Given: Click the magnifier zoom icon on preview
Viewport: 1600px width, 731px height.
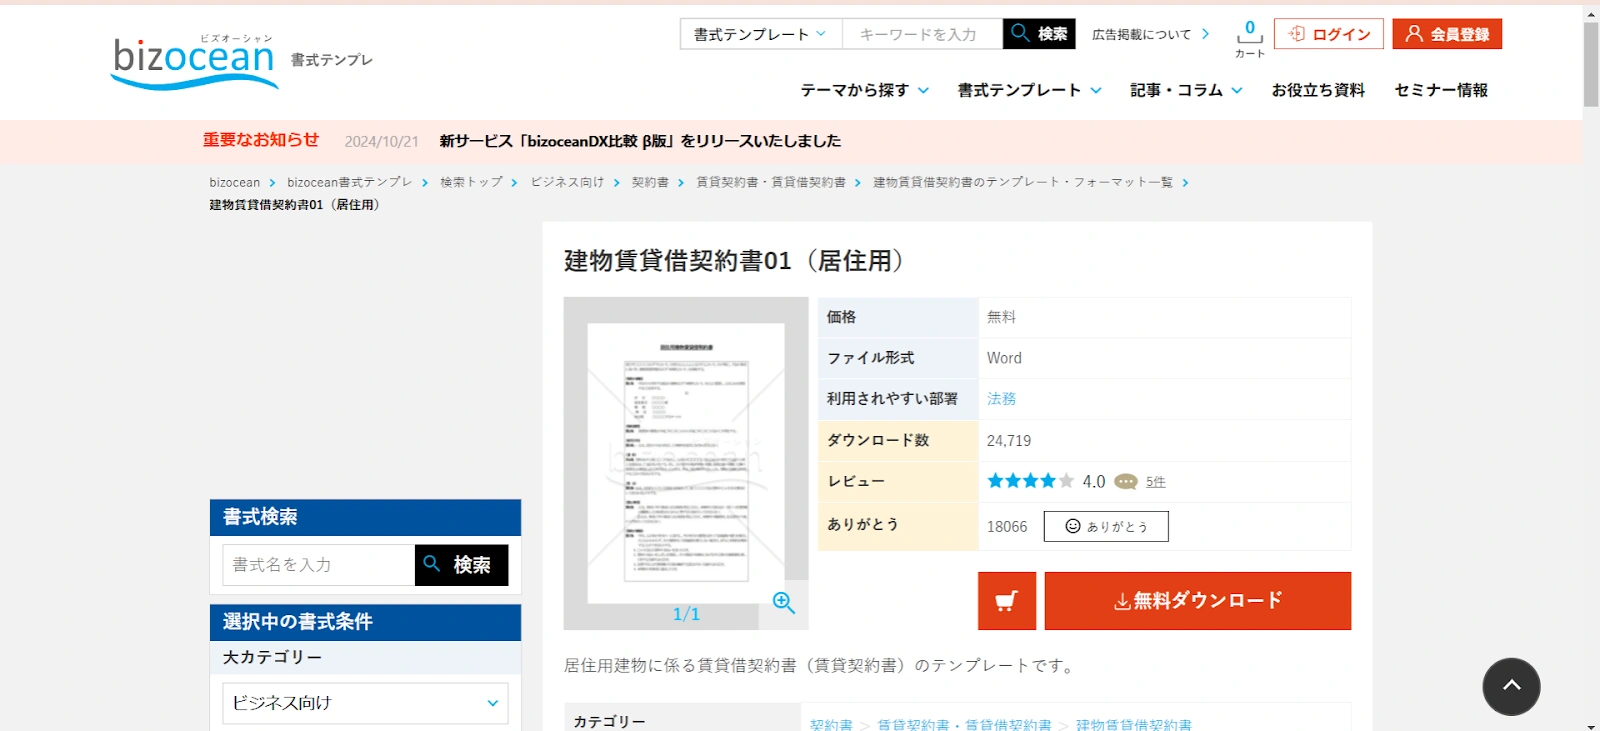Looking at the screenshot, I should tap(784, 602).
